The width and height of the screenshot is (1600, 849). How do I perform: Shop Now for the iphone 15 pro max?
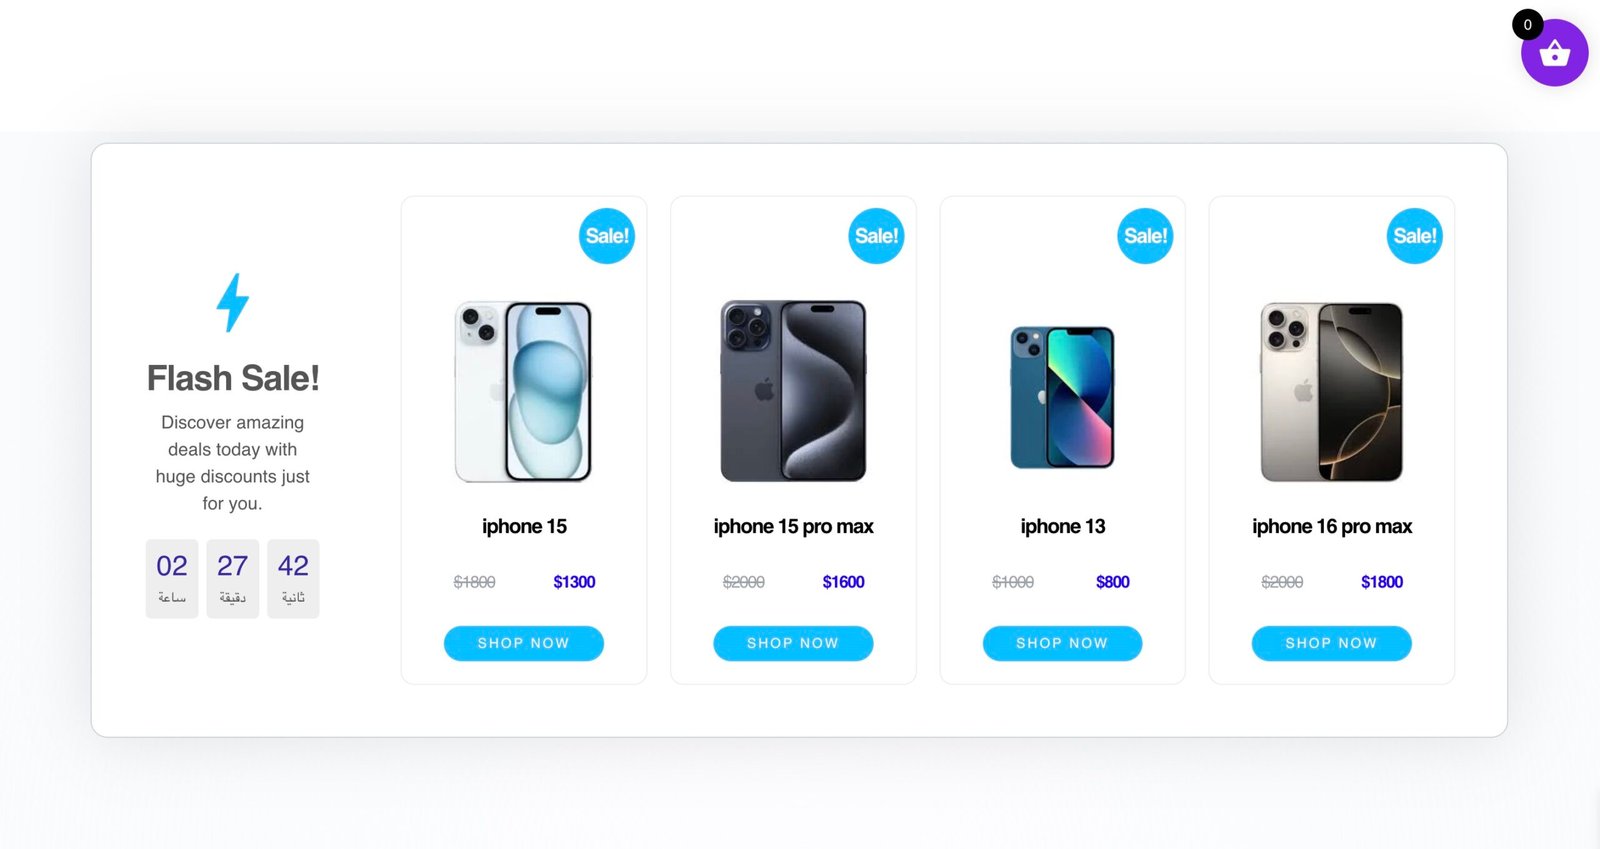pos(793,643)
